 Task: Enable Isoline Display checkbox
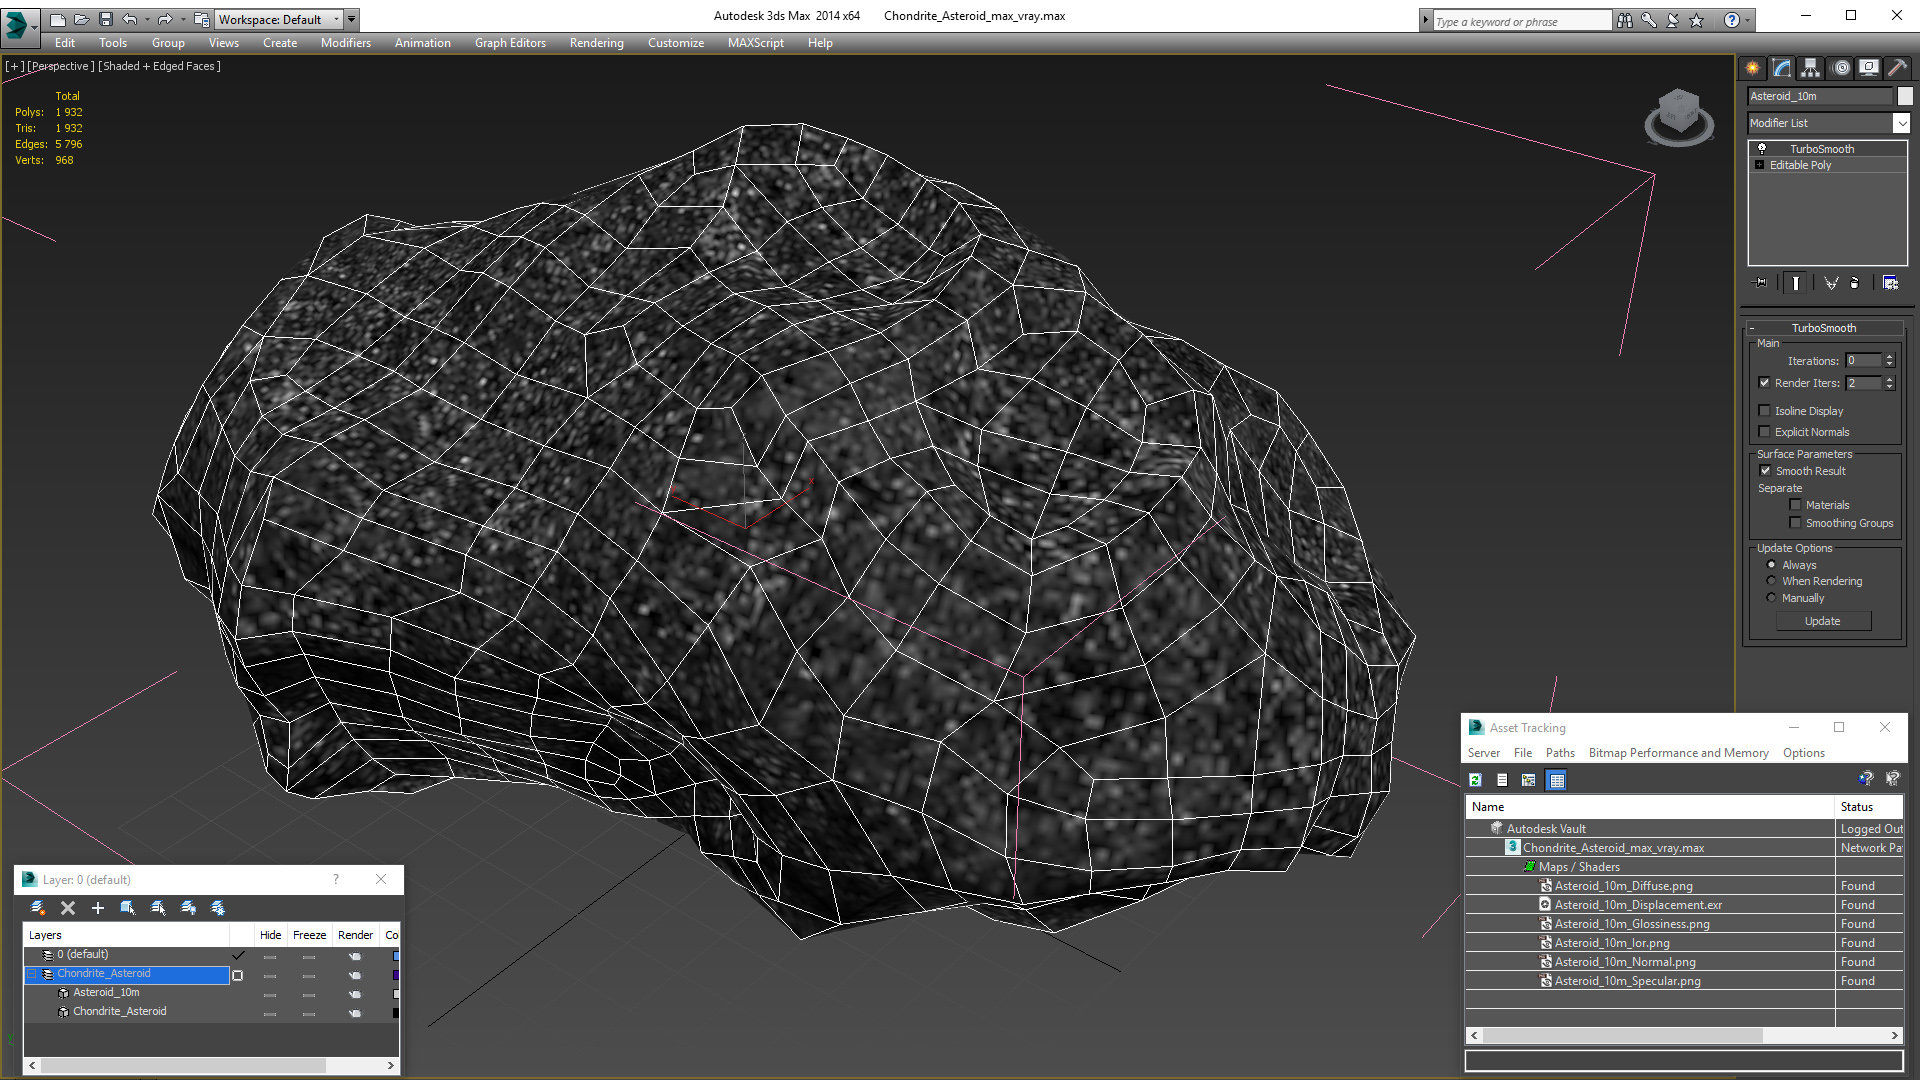point(1764,411)
